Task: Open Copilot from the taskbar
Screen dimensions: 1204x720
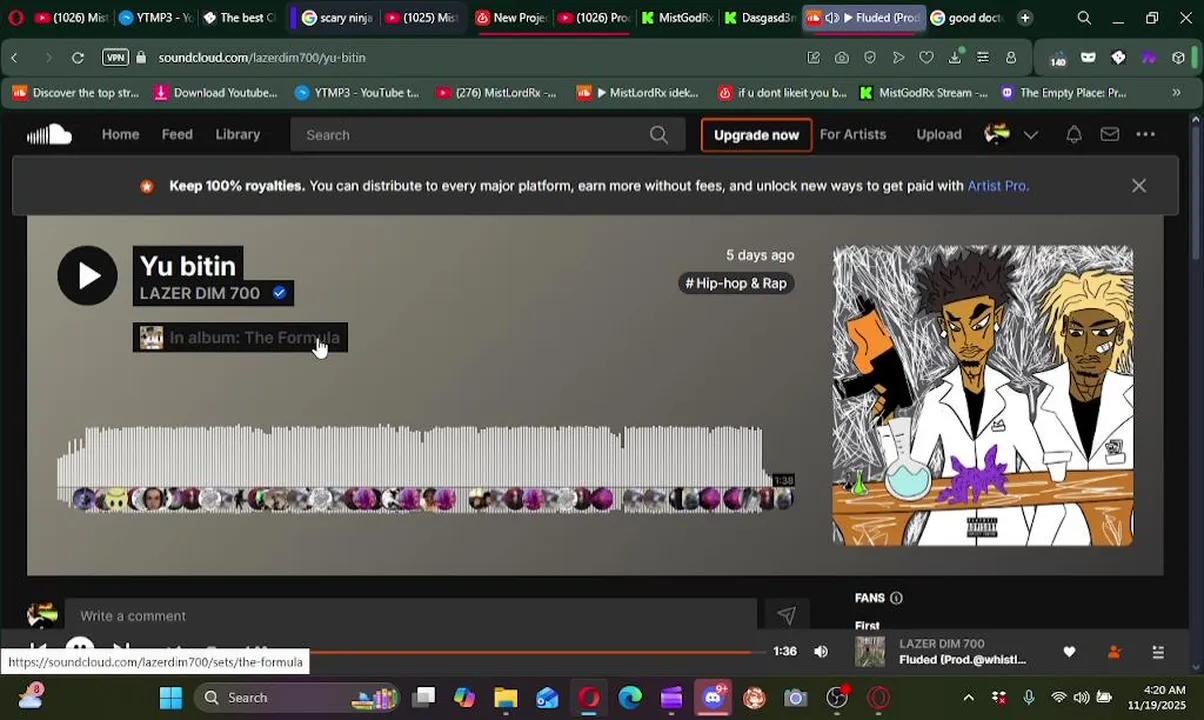Action: pos(464,698)
